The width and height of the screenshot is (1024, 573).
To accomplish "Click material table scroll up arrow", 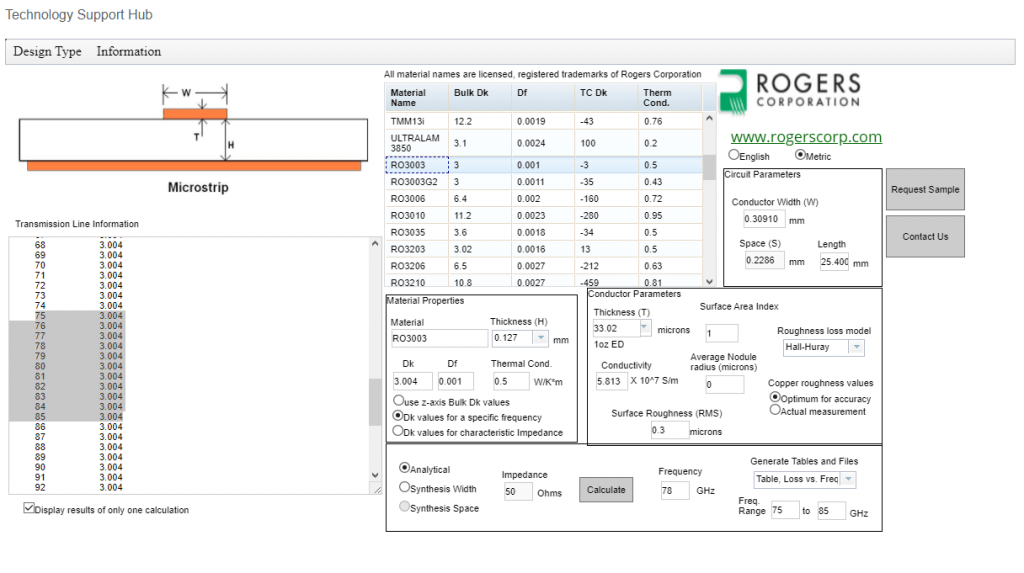I will point(709,119).
